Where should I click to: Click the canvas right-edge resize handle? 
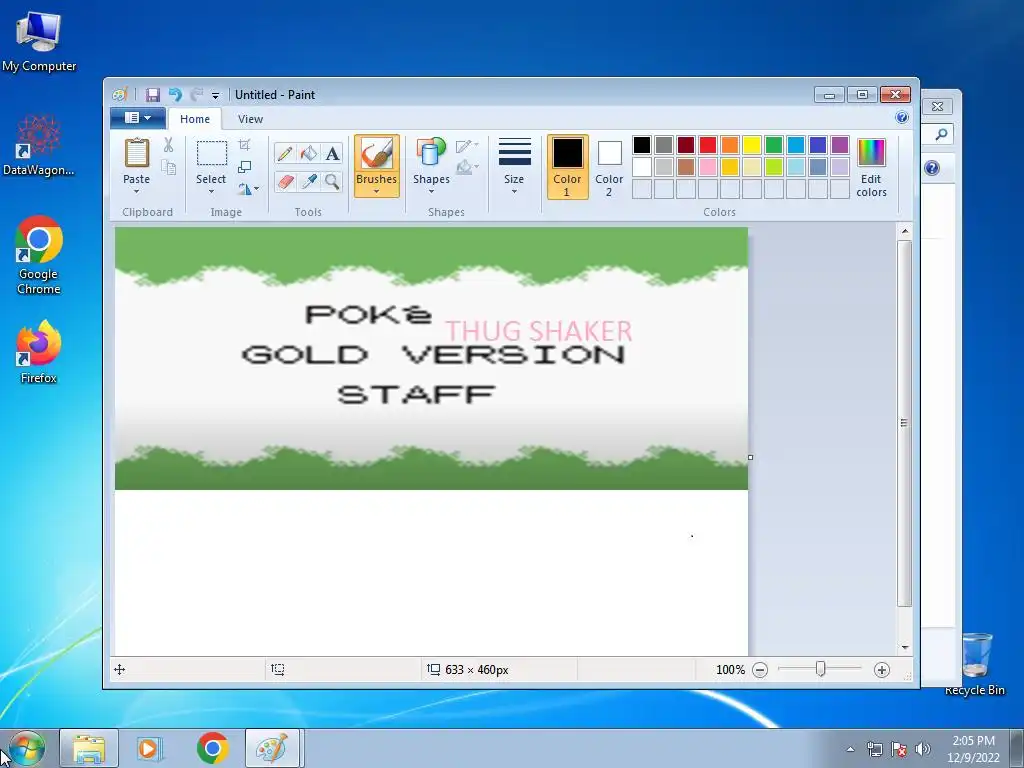pos(750,457)
